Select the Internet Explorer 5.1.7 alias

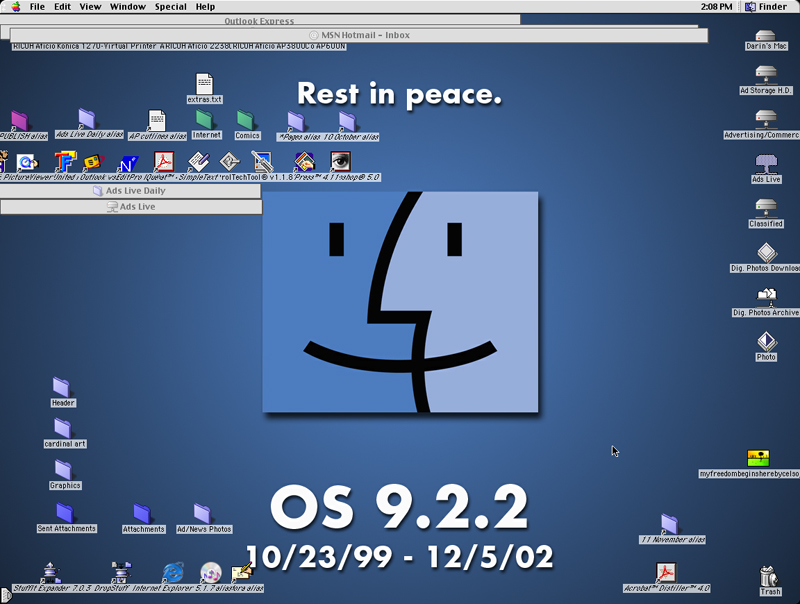(173, 572)
